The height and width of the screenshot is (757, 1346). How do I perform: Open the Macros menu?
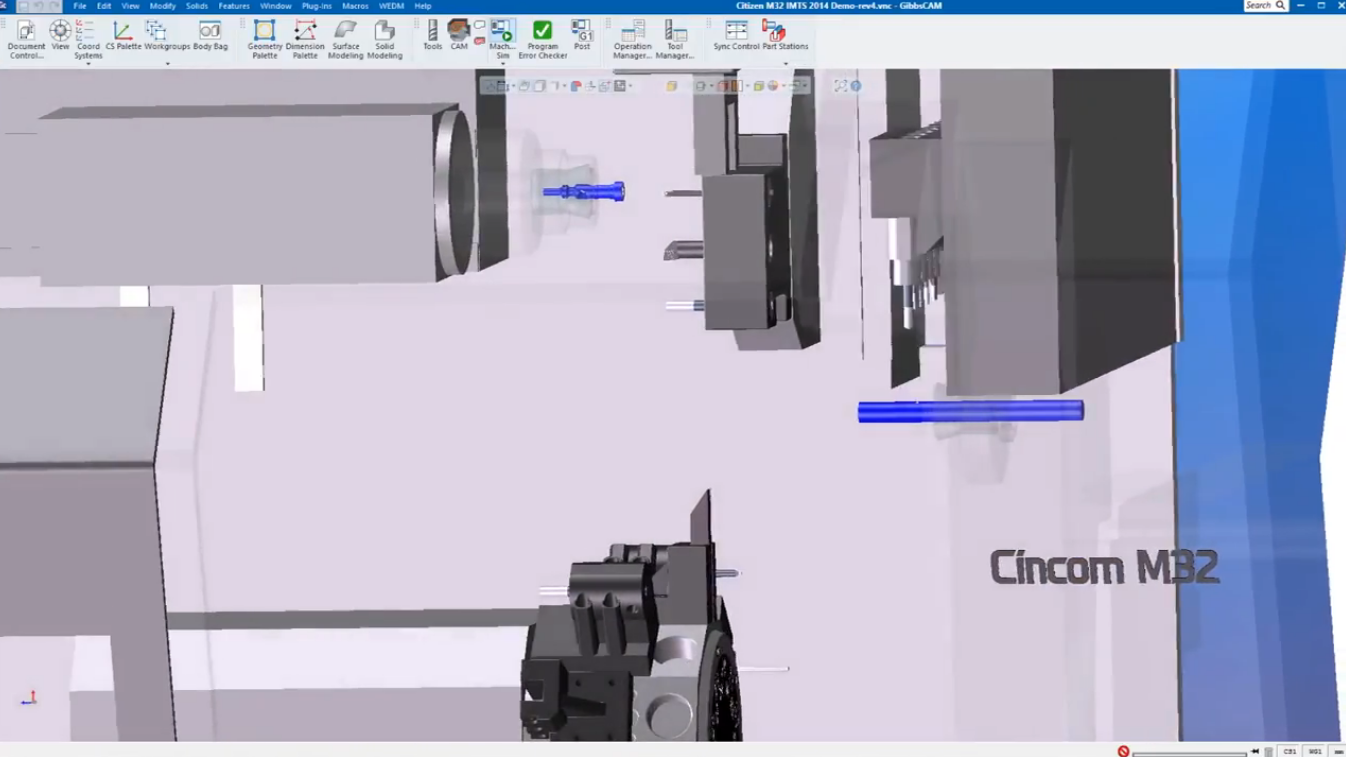tap(355, 6)
